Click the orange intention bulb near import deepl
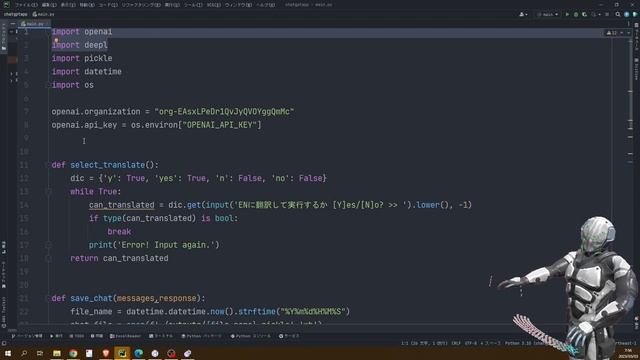Image resolution: width=640 pixels, height=360 pixels. pyautogui.click(x=56, y=40)
